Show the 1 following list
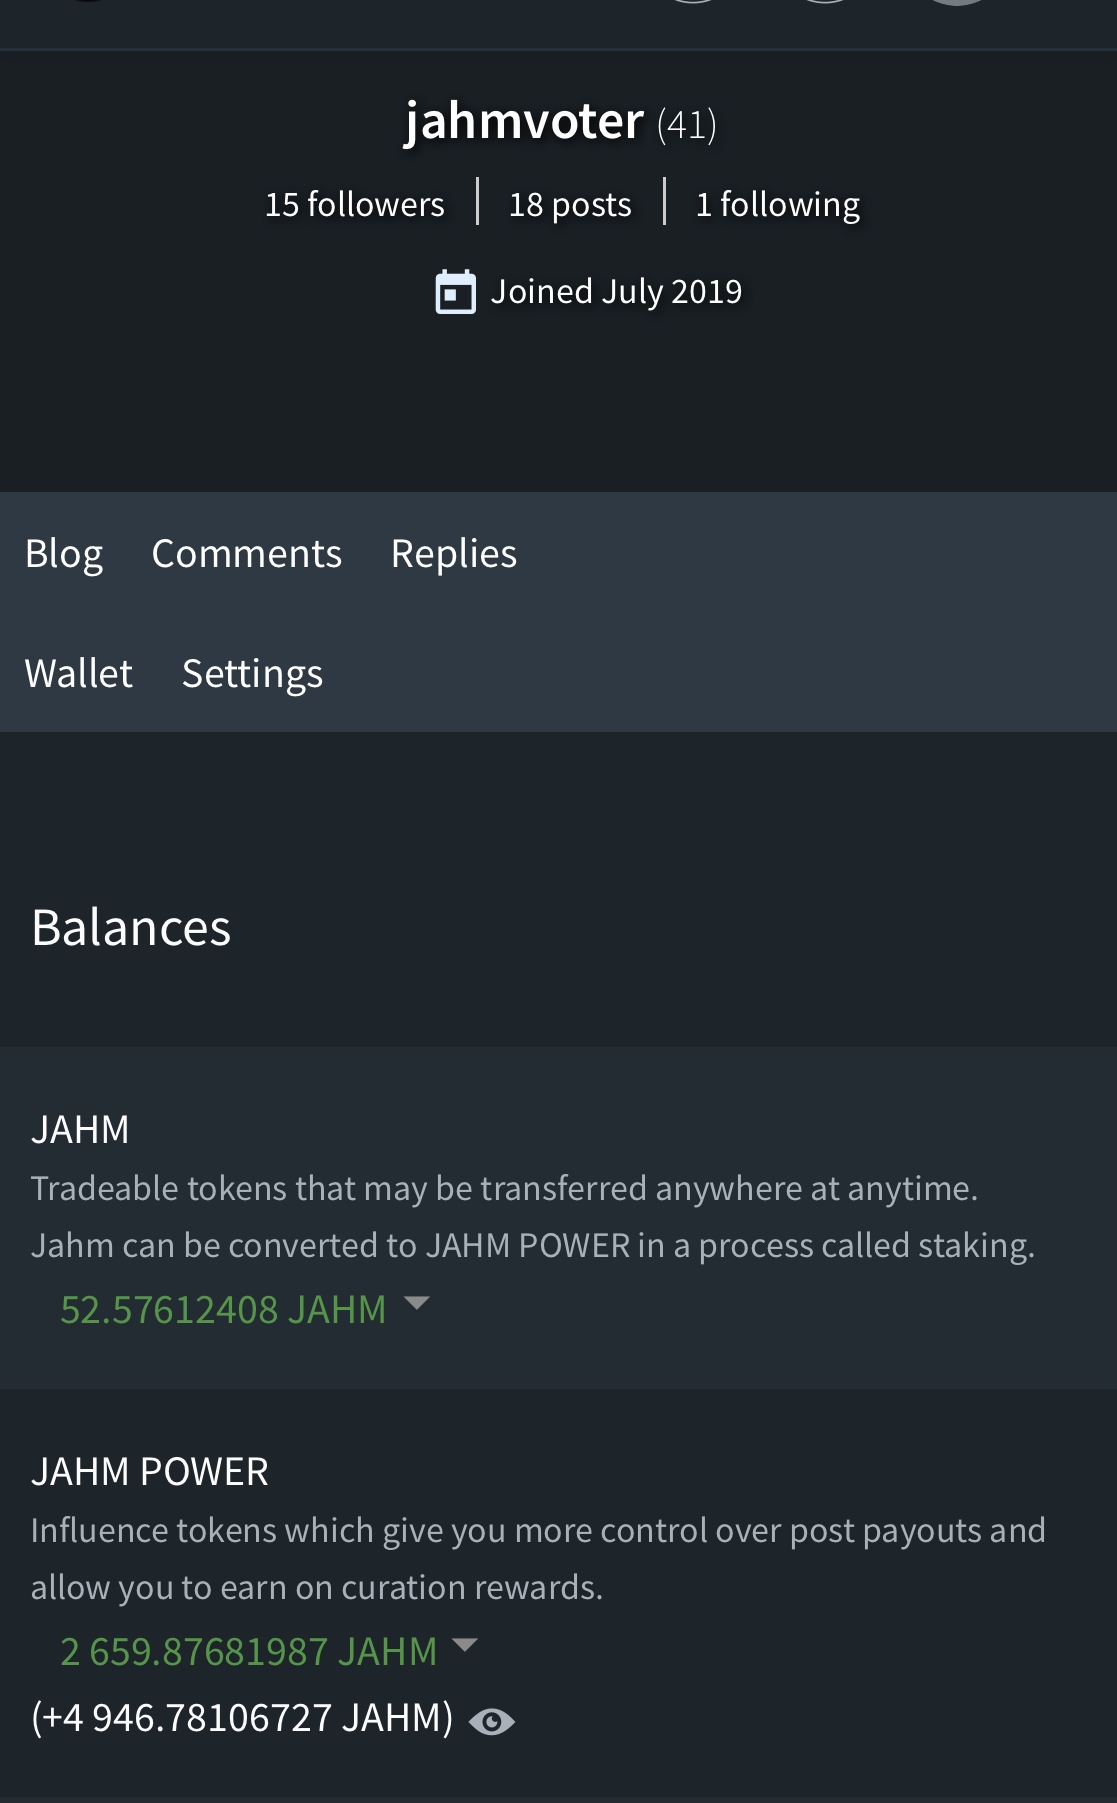This screenshot has height=1803, width=1117. [x=777, y=204]
